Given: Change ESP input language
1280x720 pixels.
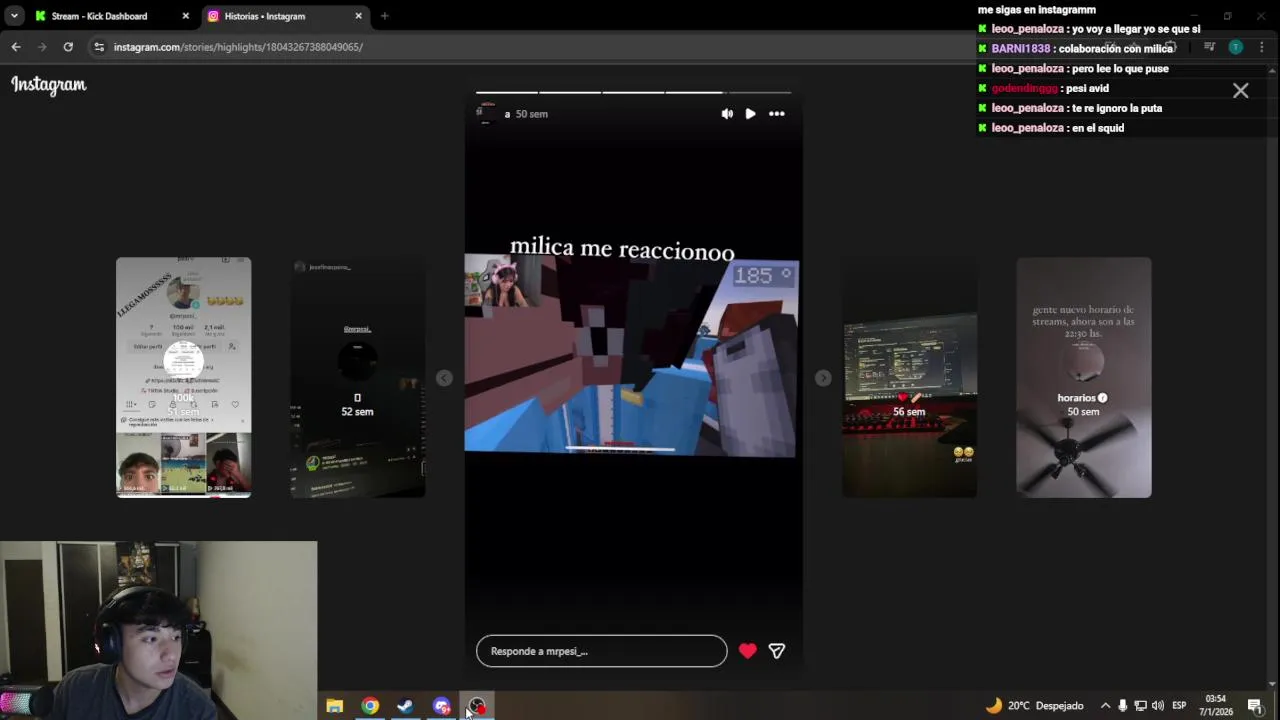Looking at the screenshot, I should click(x=1179, y=706).
